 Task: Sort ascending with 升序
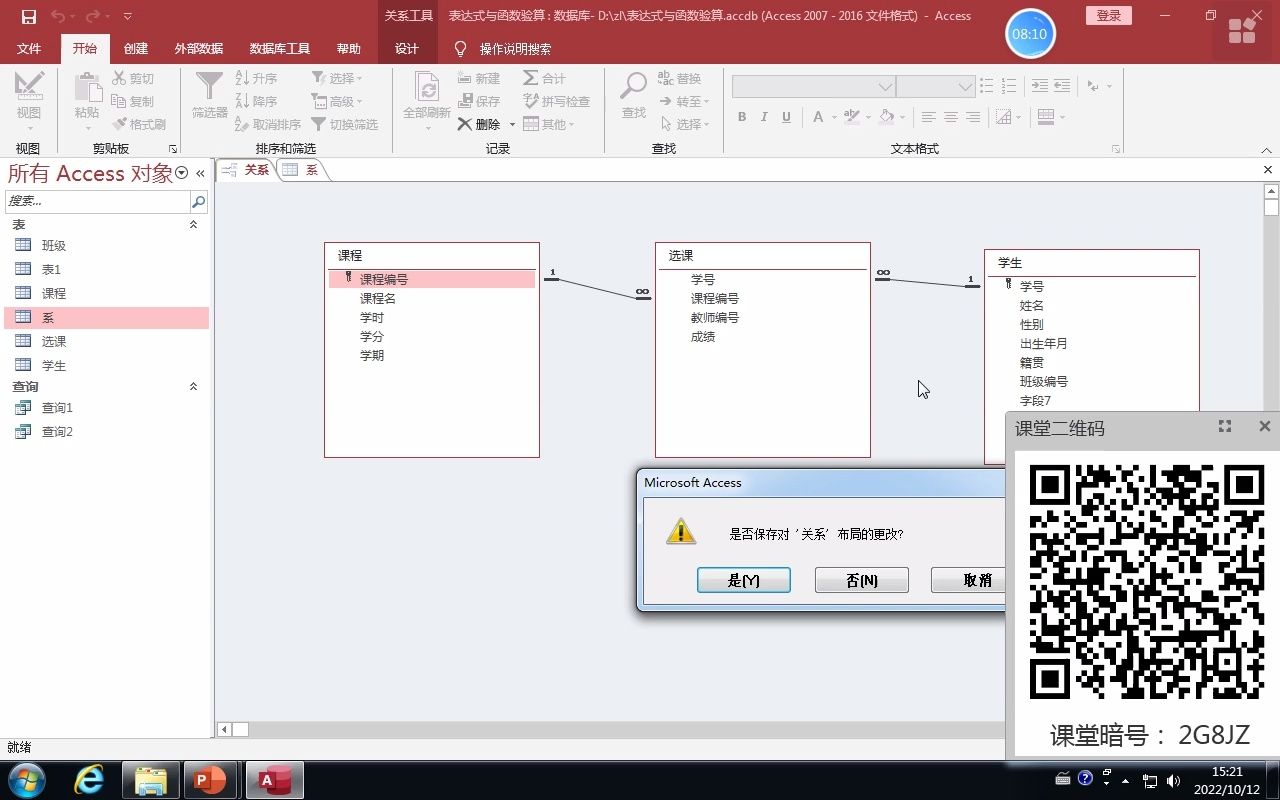tap(256, 78)
